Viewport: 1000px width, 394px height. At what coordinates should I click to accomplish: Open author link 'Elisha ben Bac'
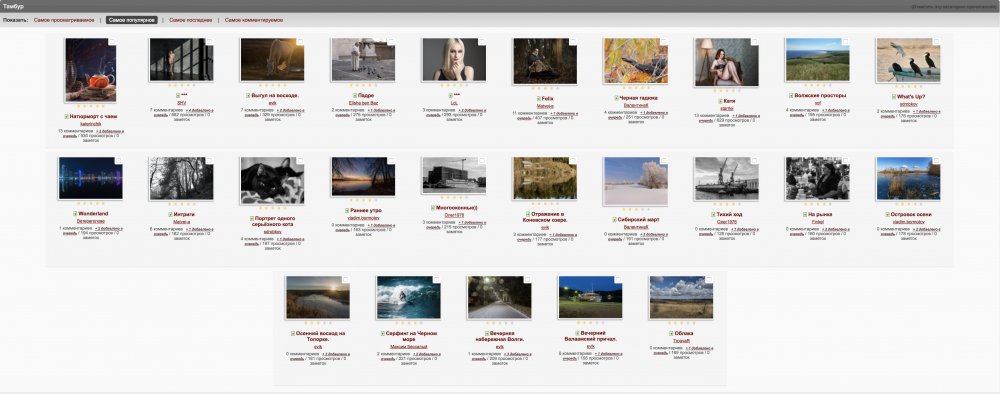[x=364, y=103]
